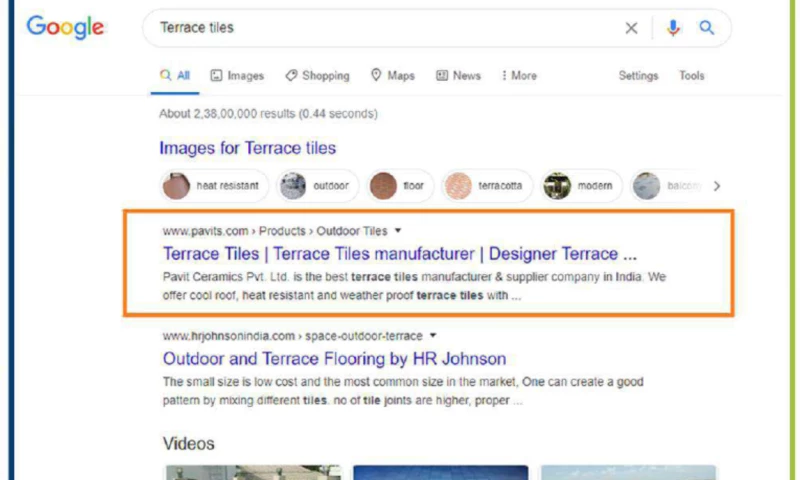The height and width of the screenshot is (480, 800).
Task: Switch to the Images tab
Action: click(237, 76)
